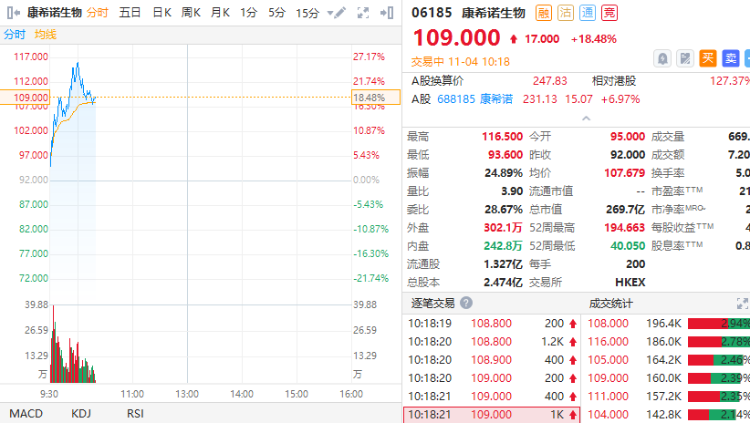Screen dimensions: 750x423
Task: Collapse the A-share info section chevron
Action: (586, 118)
